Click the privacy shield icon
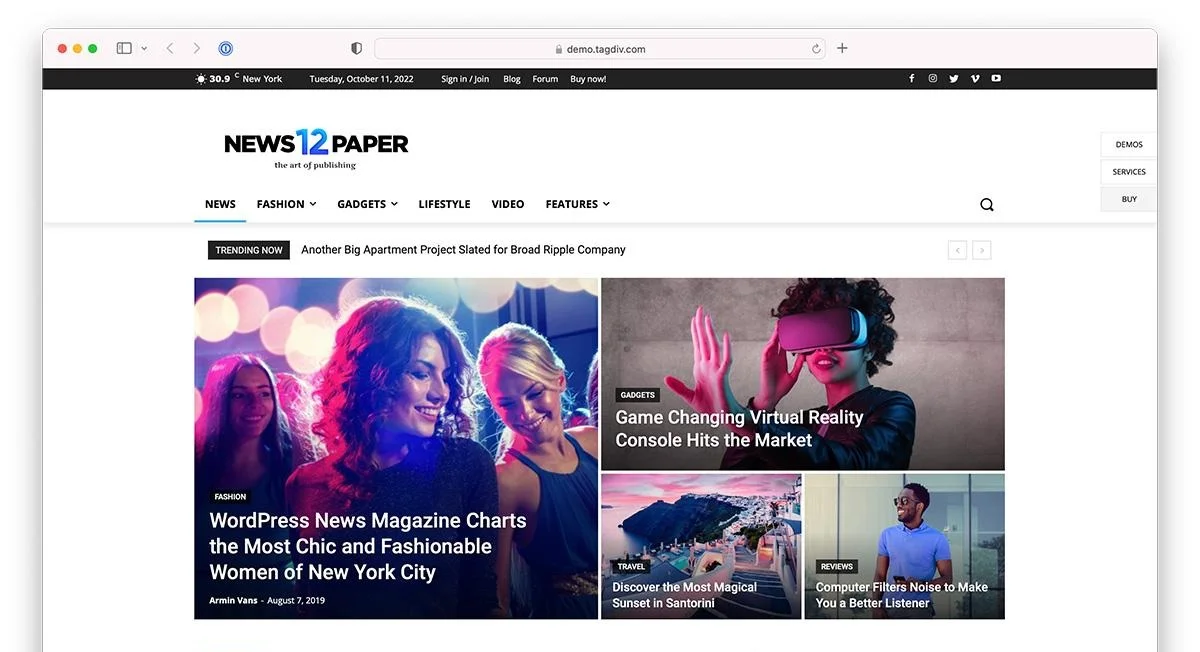Image resolution: width=1200 pixels, height=652 pixels. (x=357, y=48)
